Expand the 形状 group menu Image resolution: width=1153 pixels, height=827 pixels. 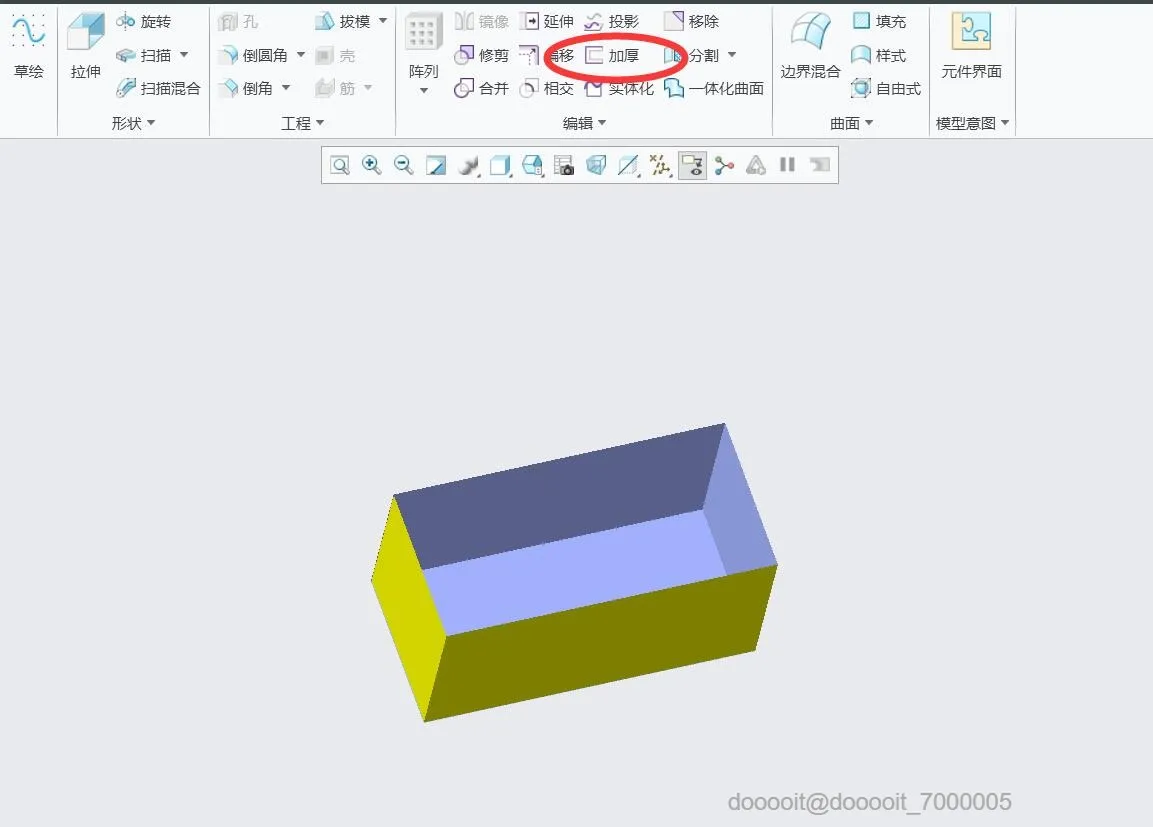point(133,123)
